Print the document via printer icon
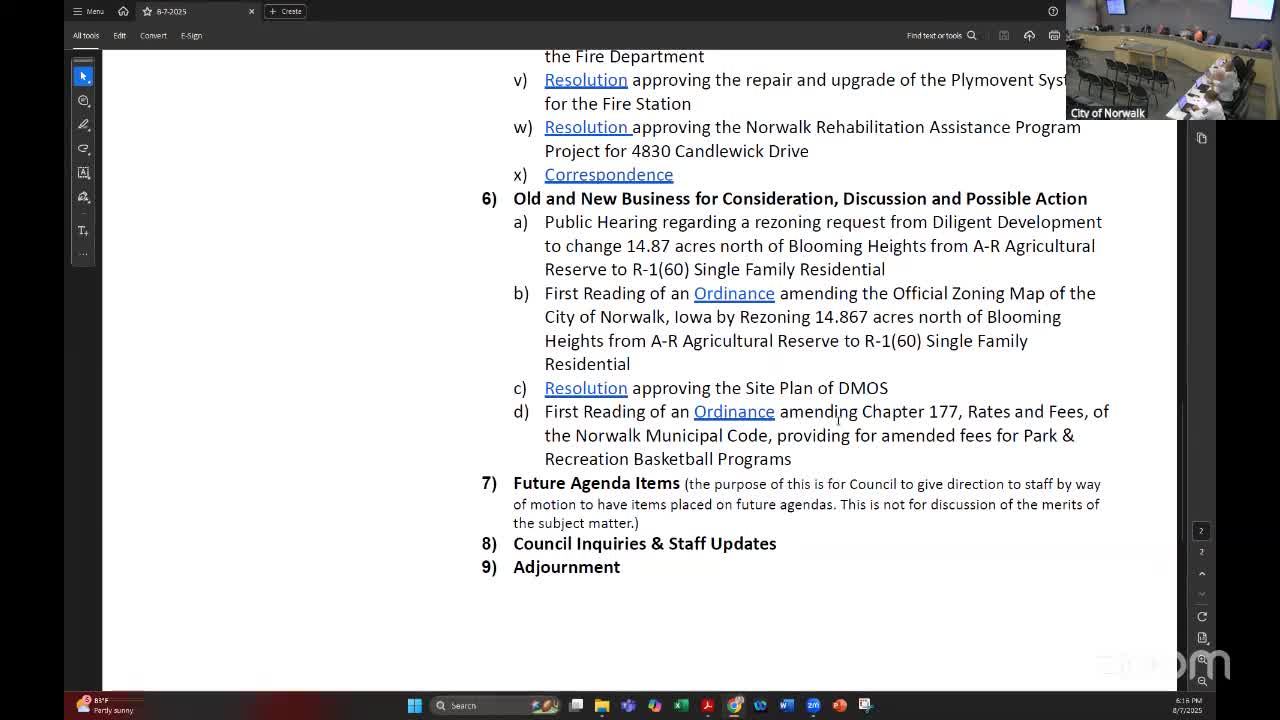 [1054, 36]
